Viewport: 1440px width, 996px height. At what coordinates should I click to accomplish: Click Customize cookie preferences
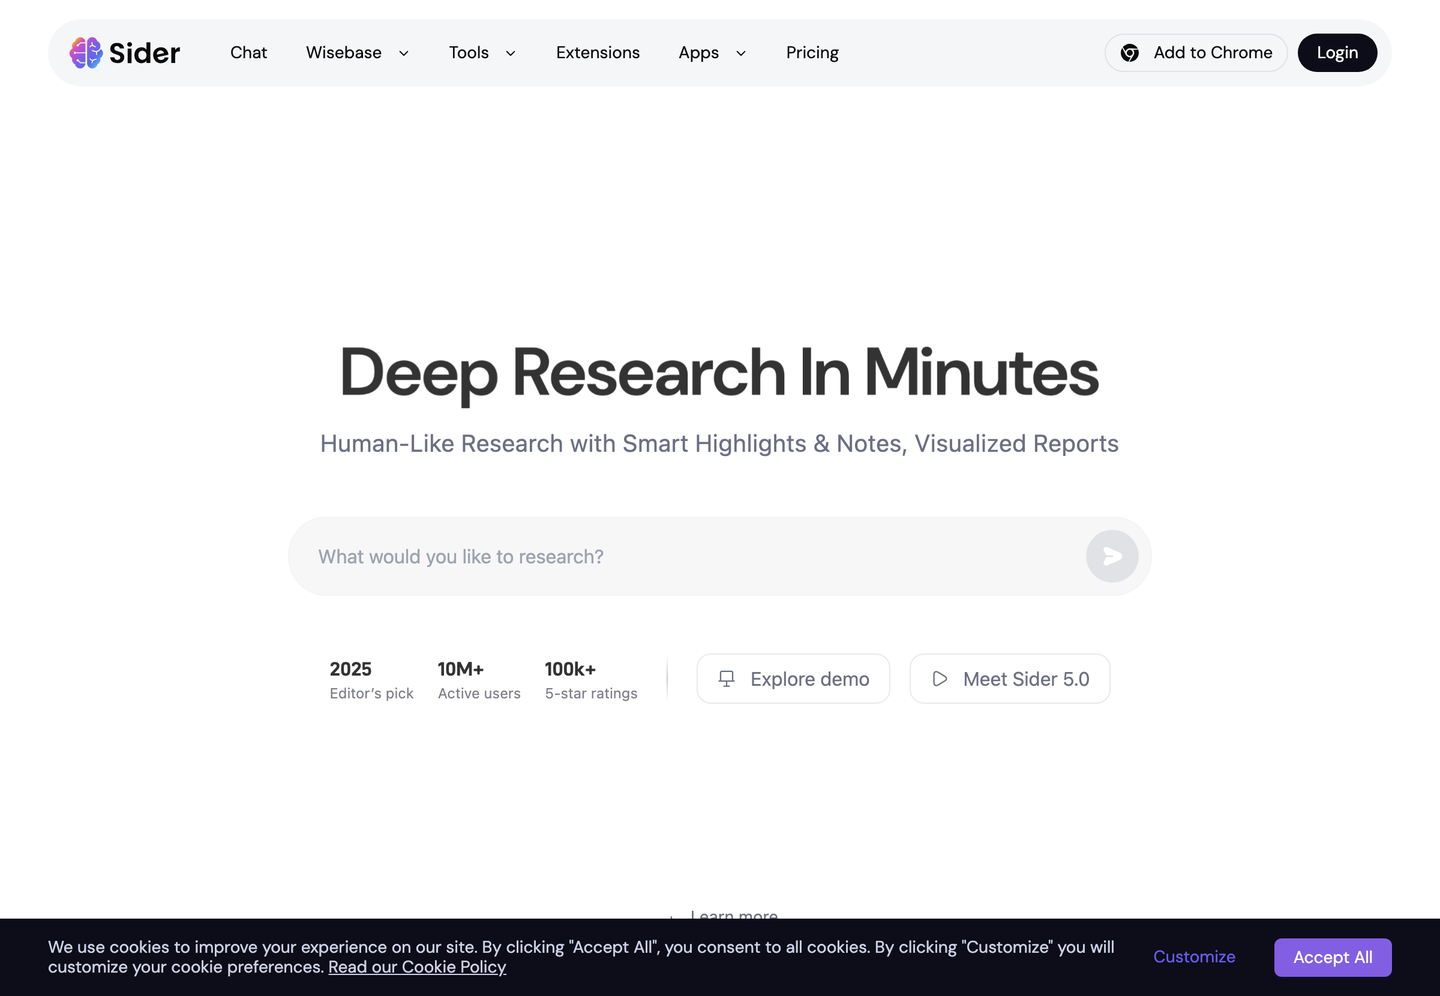(1194, 957)
